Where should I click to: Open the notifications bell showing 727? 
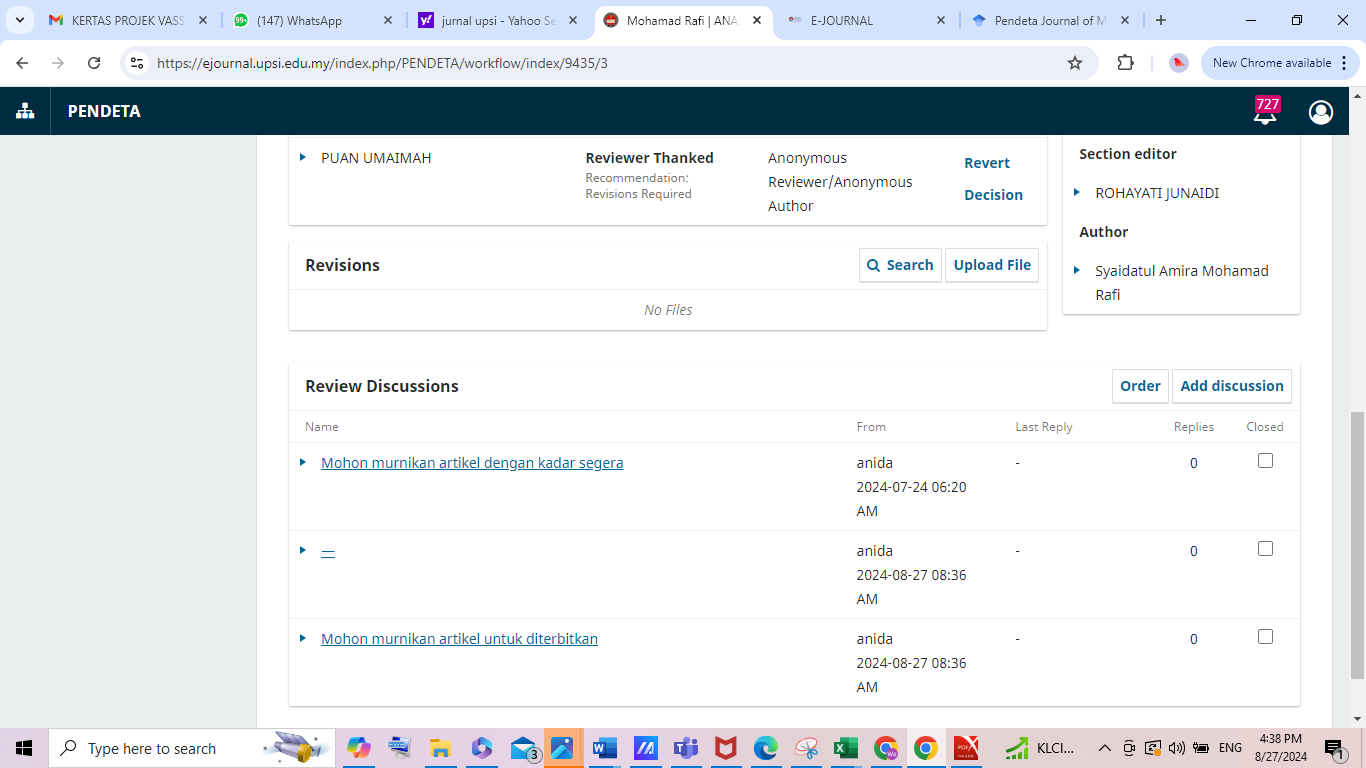pyautogui.click(x=1265, y=112)
